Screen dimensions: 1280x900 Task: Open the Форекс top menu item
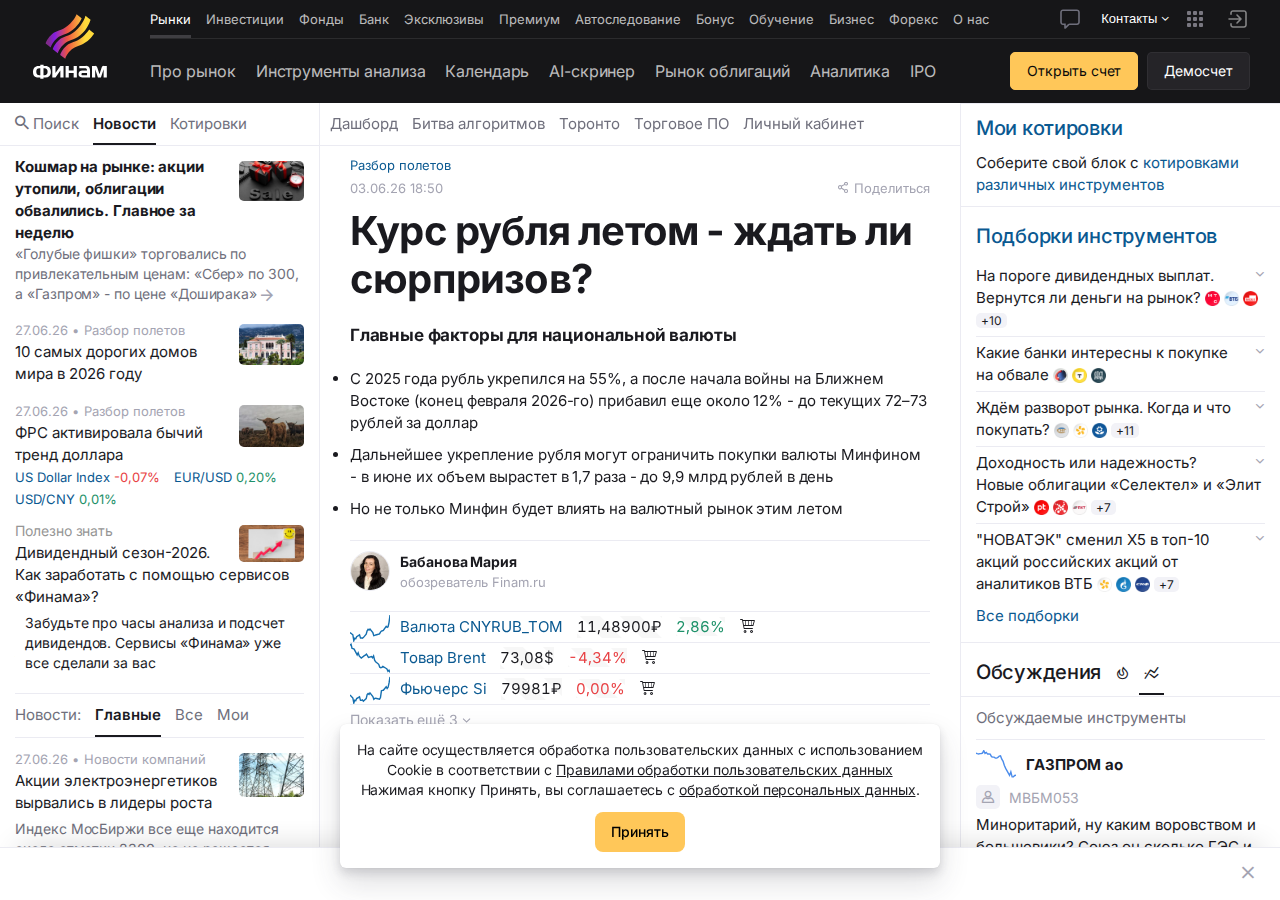[x=914, y=19]
